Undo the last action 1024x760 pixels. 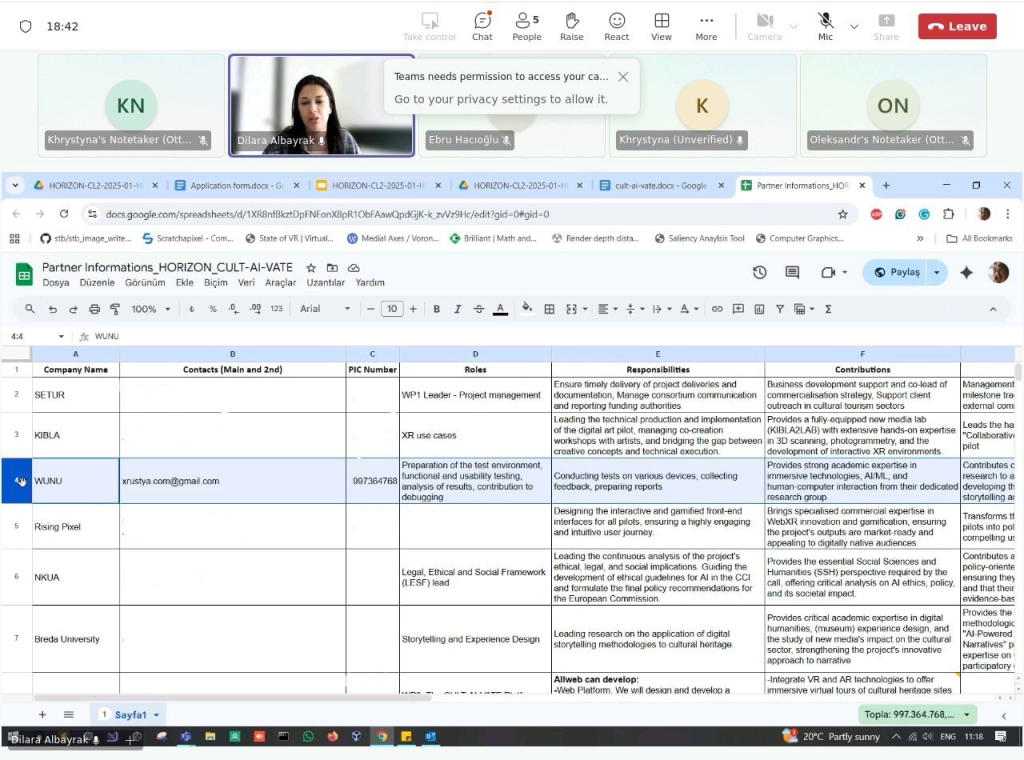(52, 309)
